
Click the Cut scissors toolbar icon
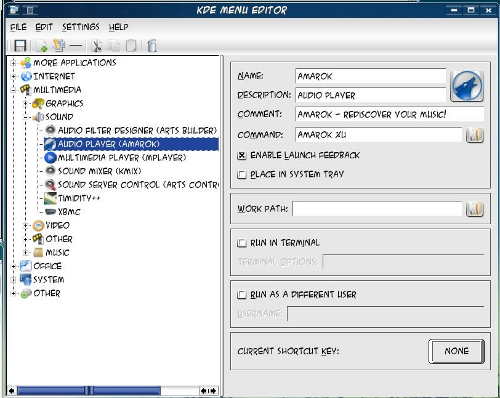point(97,46)
